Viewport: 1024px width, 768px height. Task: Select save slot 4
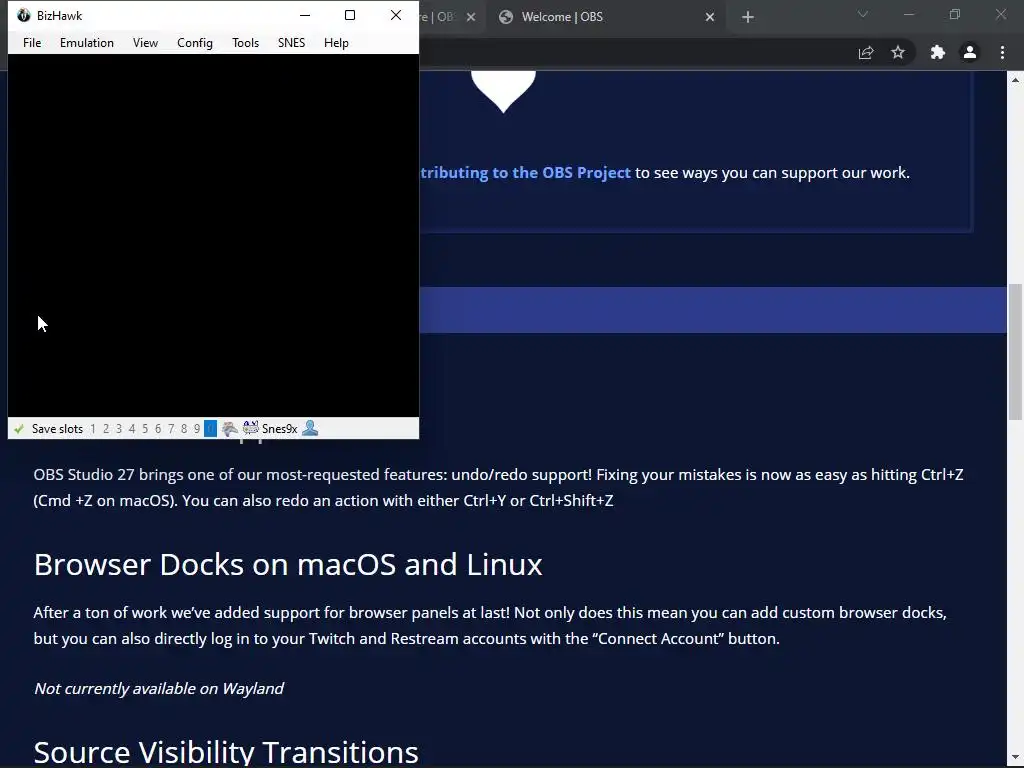click(132, 429)
